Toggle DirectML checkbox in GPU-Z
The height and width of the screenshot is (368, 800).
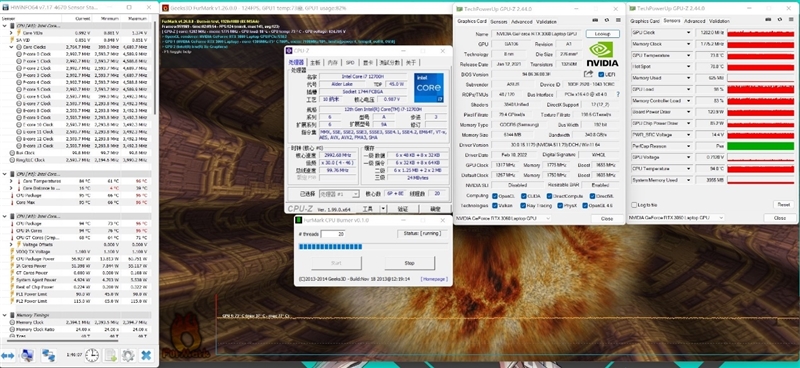click(592, 196)
